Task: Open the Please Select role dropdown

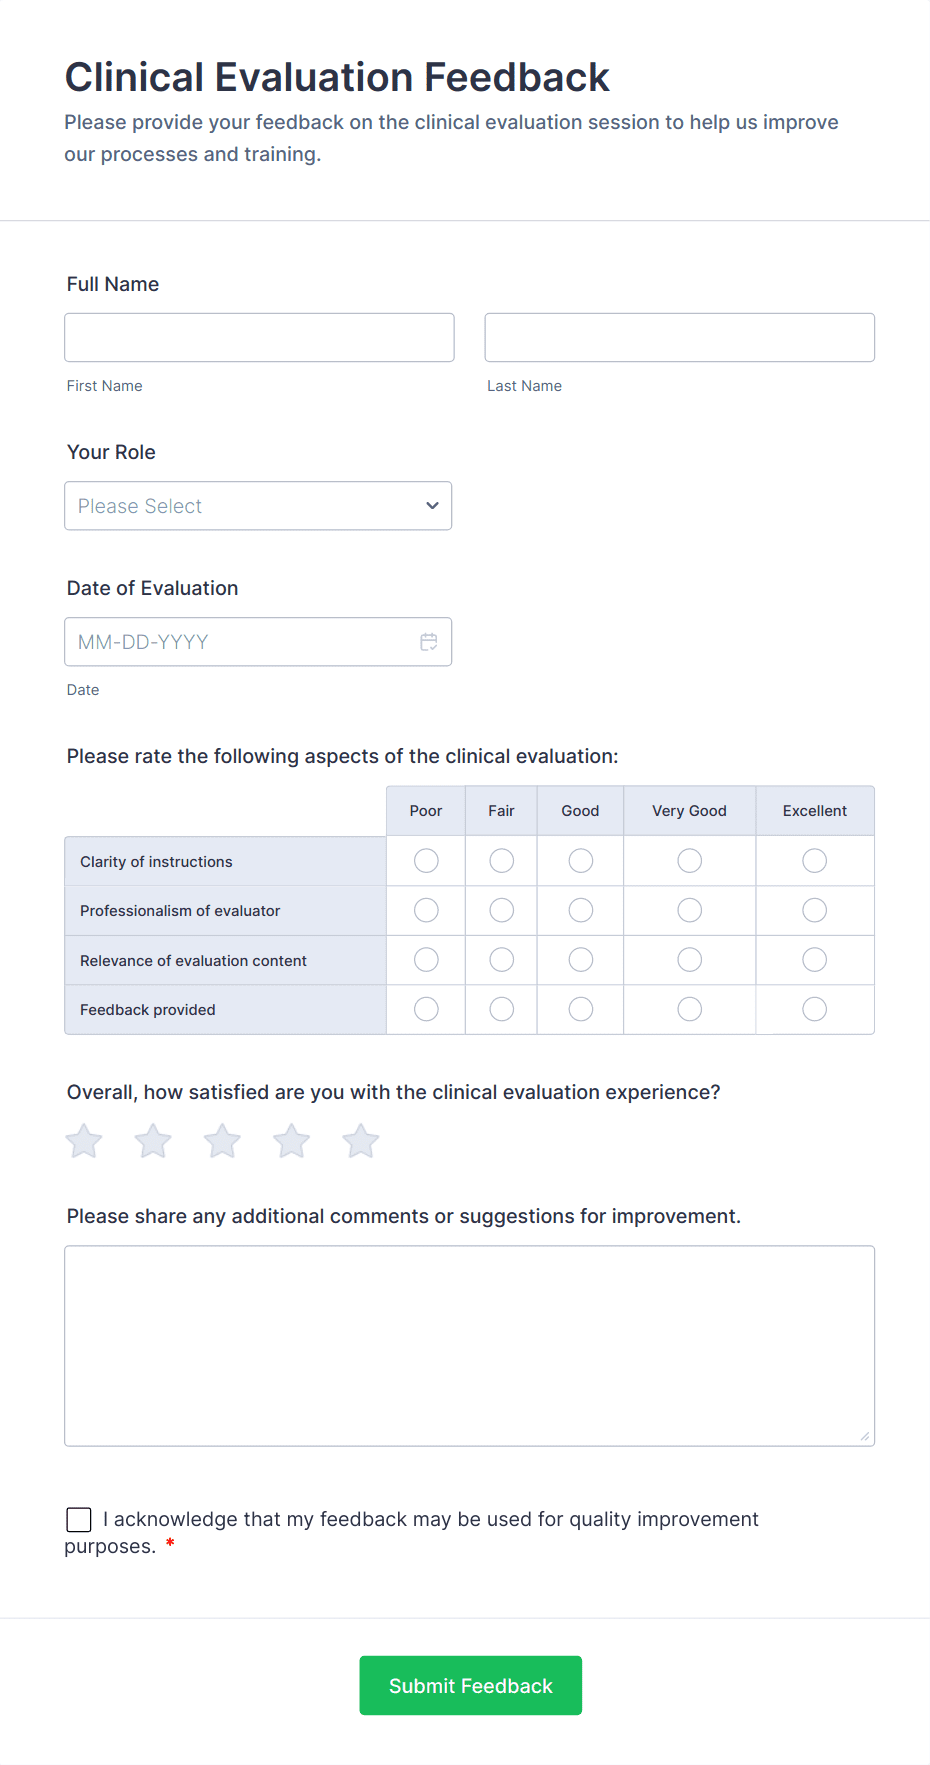Action: [x=258, y=506]
